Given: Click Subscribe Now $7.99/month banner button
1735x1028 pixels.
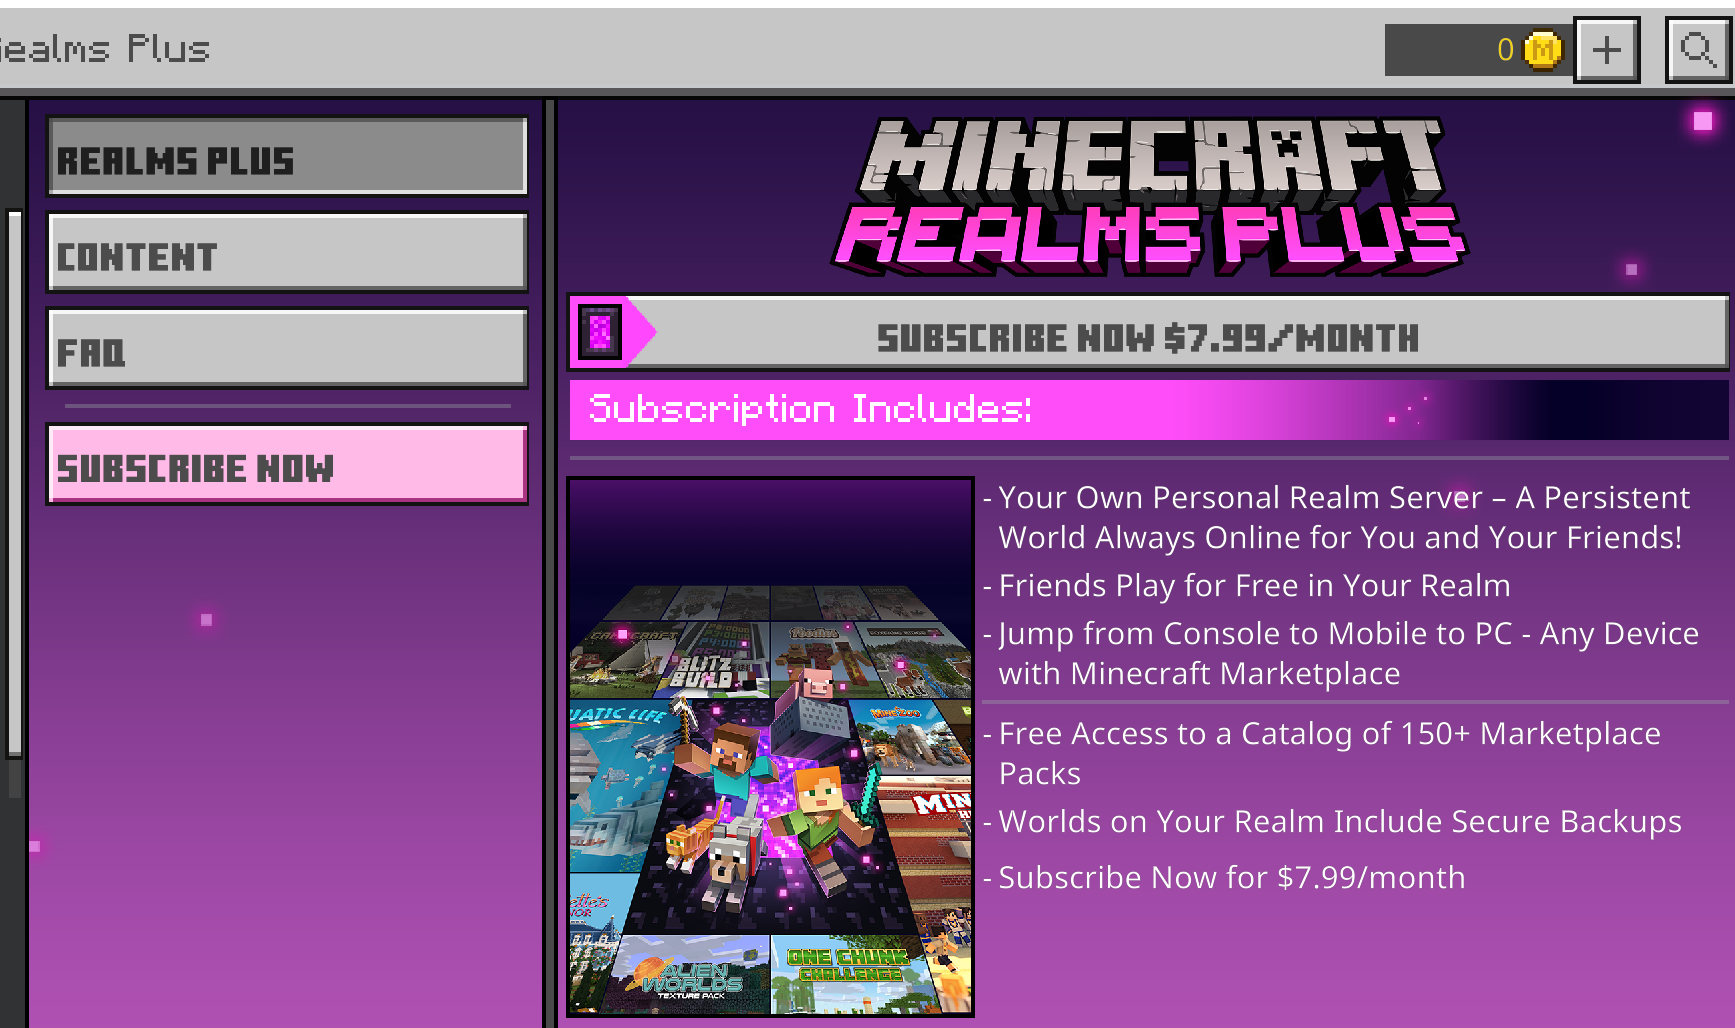Looking at the screenshot, I should (1148, 332).
